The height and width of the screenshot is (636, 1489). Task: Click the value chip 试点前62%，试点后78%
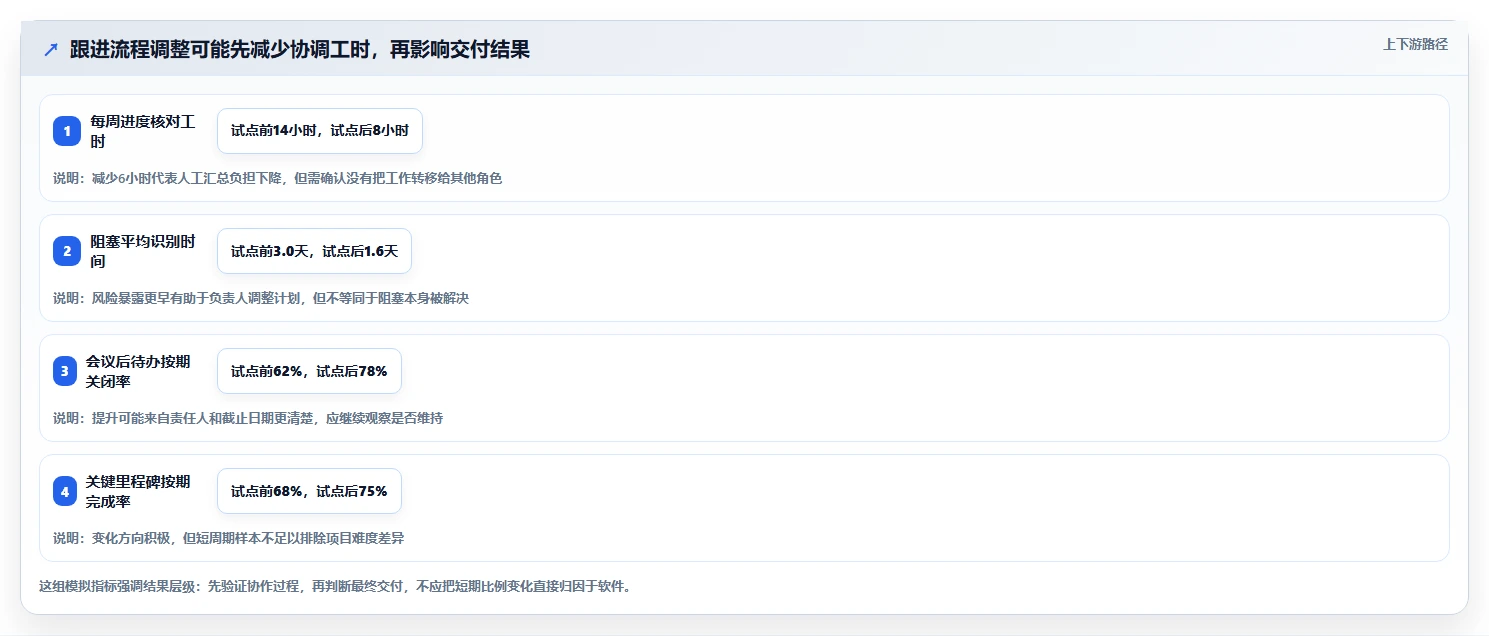[x=309, y=371]
